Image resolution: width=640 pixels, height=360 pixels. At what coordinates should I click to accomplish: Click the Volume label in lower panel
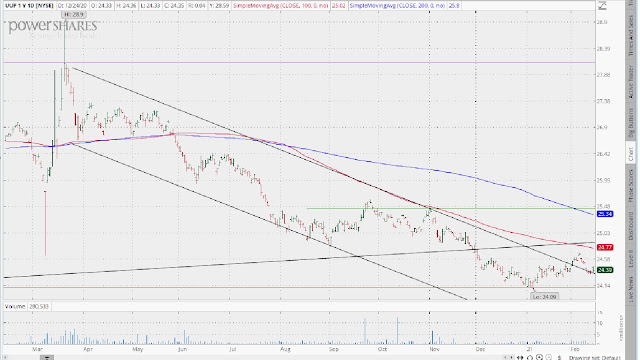[x=15, y=306]
